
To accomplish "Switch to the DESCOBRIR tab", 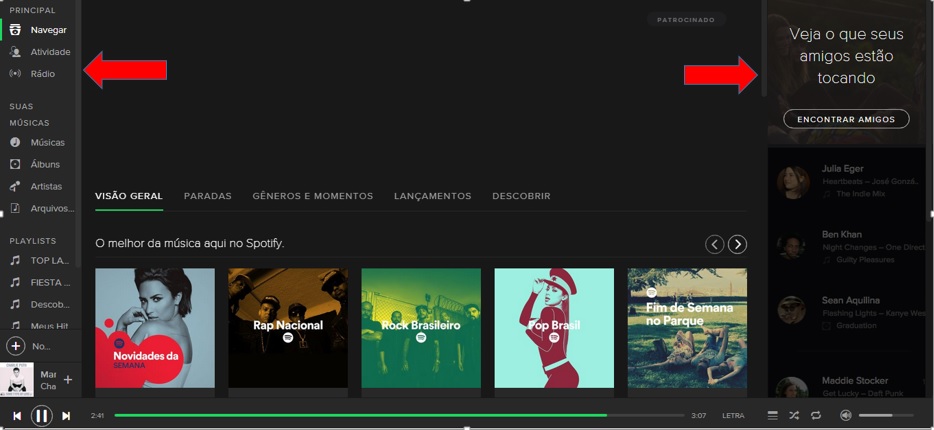I will pos(521,196).
